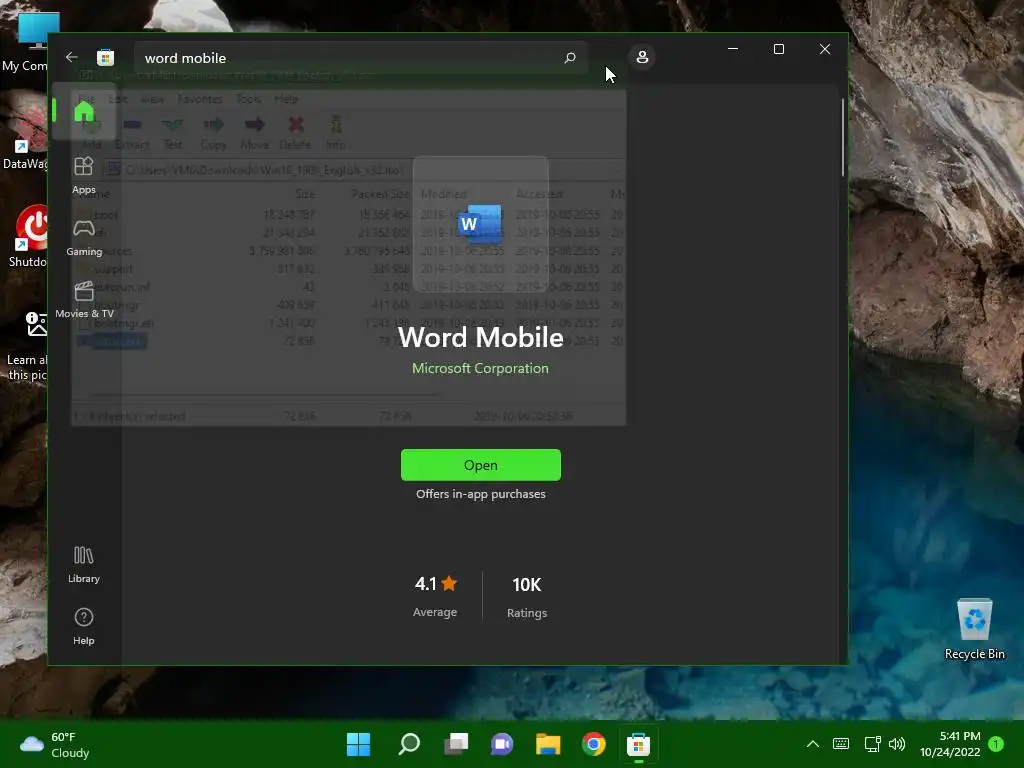Expand the hidden system tray icons chevron
The height and width of the screenshot is (768, 1024).
[812, 744]
